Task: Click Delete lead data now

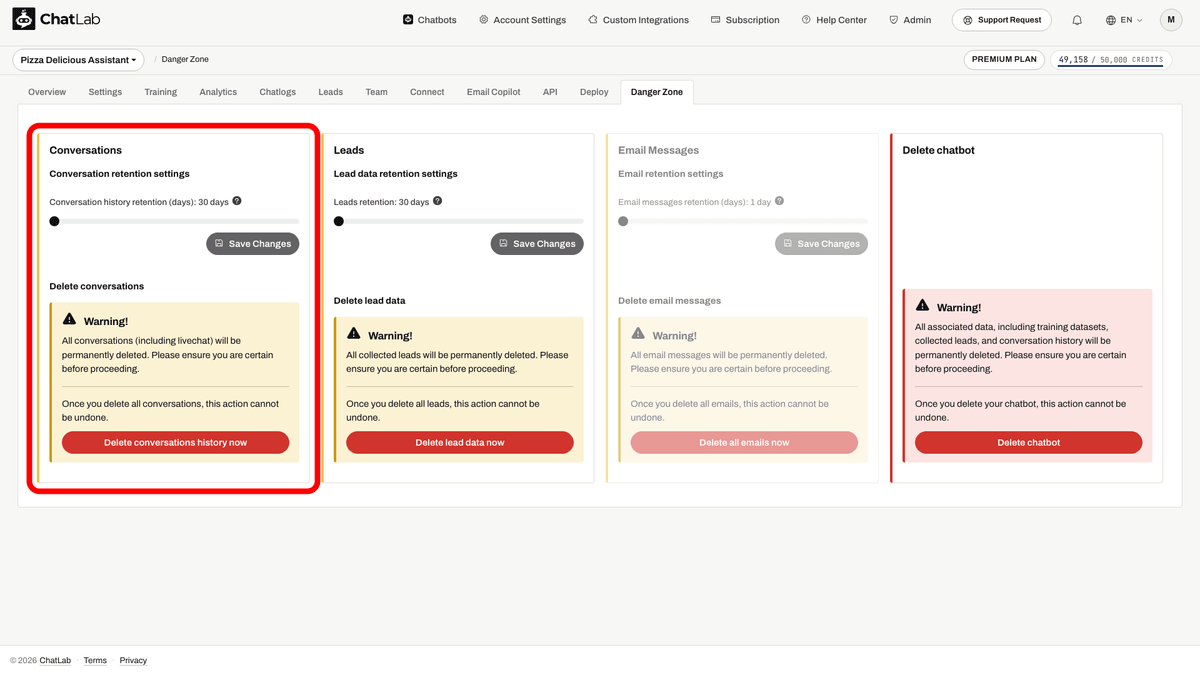Action: click(460, 443)
